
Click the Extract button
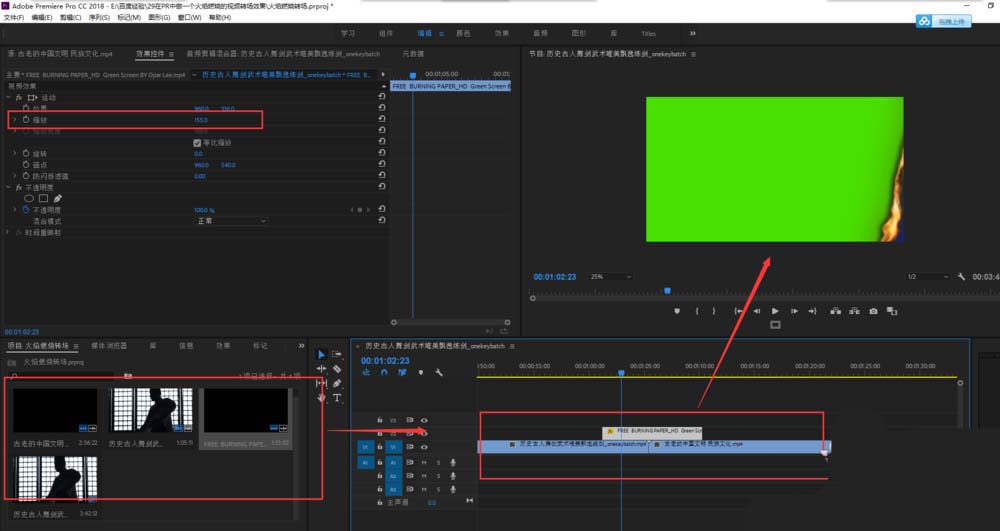[x=854, y=311]
